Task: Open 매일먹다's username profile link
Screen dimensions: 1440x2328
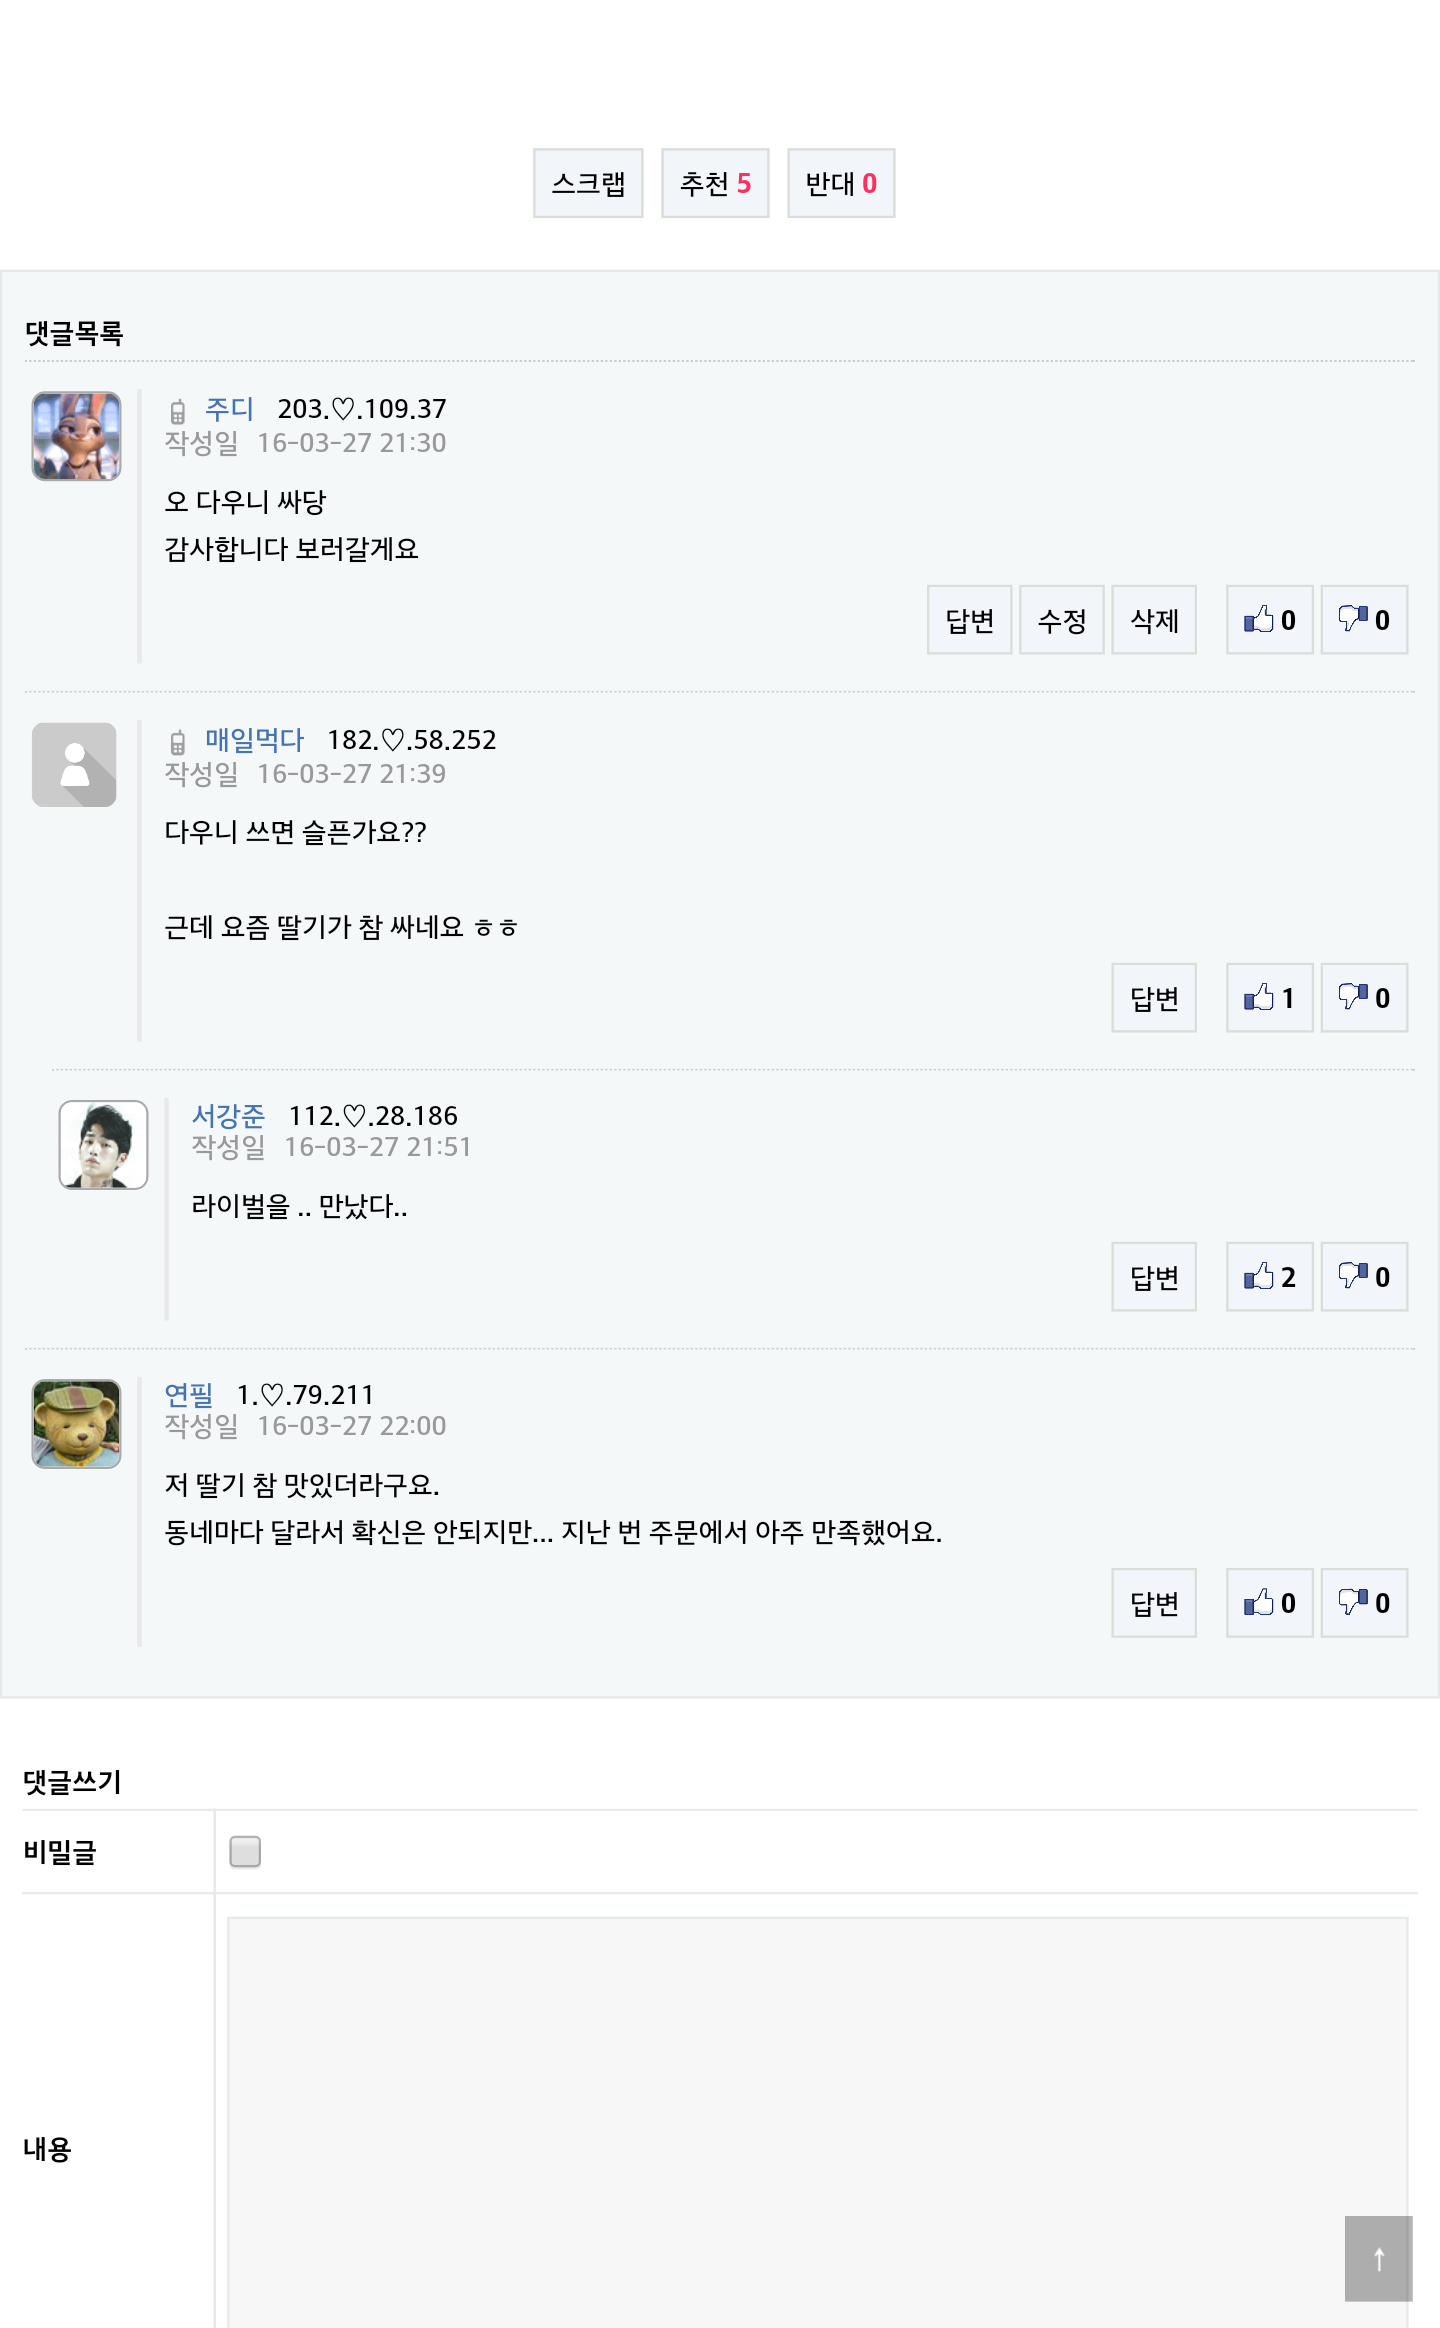Action: [x=254, y=740]
